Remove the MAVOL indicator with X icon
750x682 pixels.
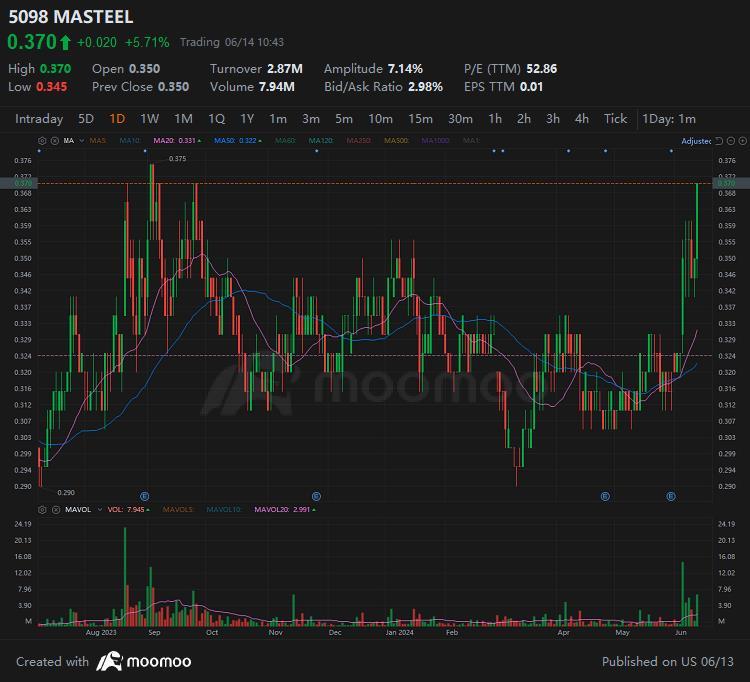(x=55, y=510)
